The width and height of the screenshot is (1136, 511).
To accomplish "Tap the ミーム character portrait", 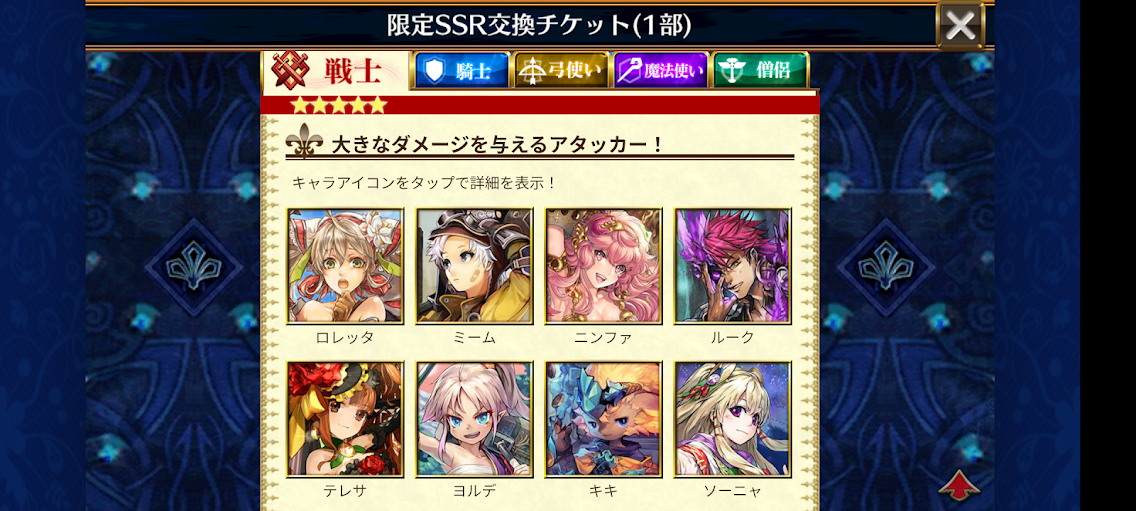I will coord(475,265).
